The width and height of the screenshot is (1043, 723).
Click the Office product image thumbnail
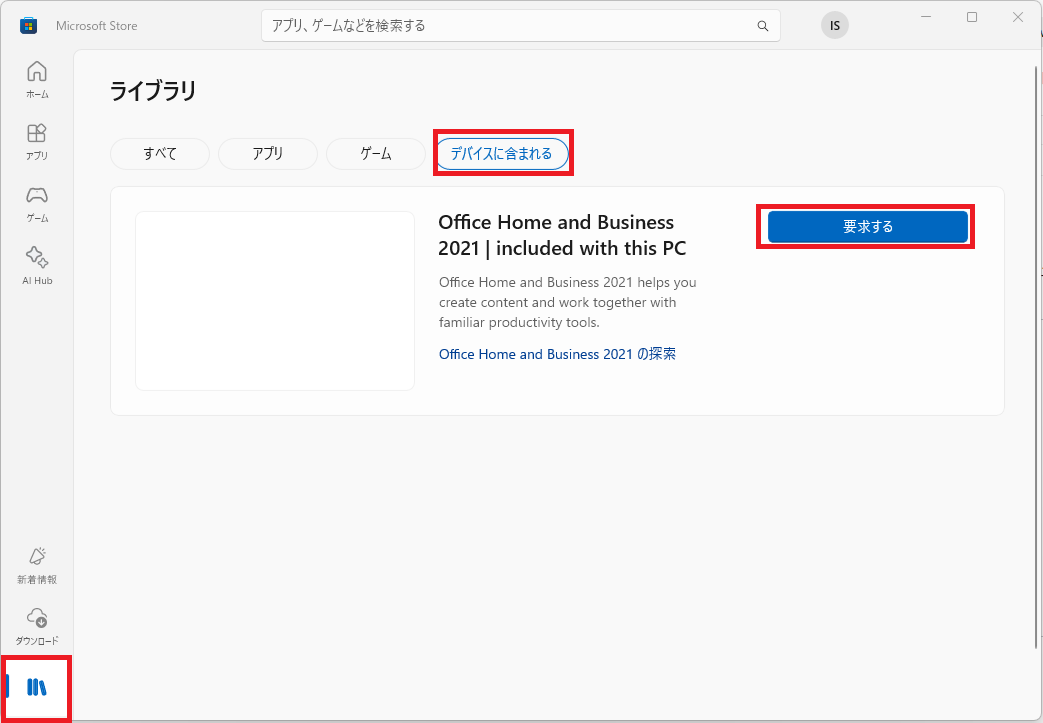tap(275, 301)
